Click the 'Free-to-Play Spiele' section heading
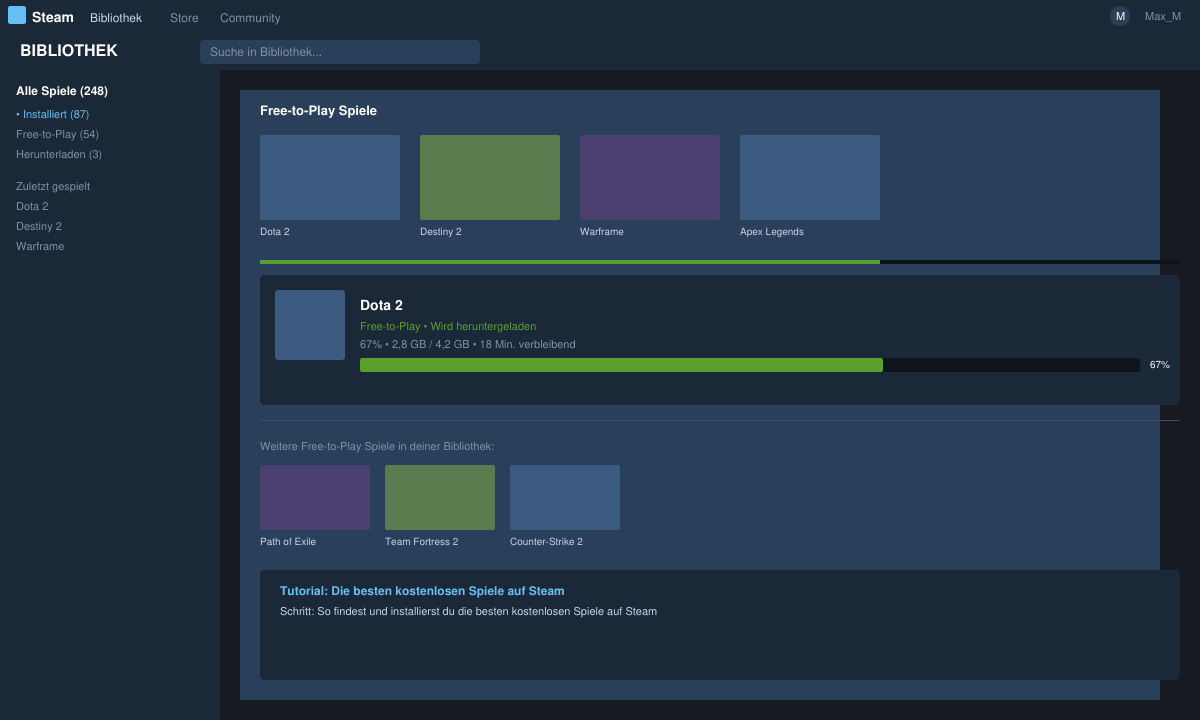 click(318, 111)
